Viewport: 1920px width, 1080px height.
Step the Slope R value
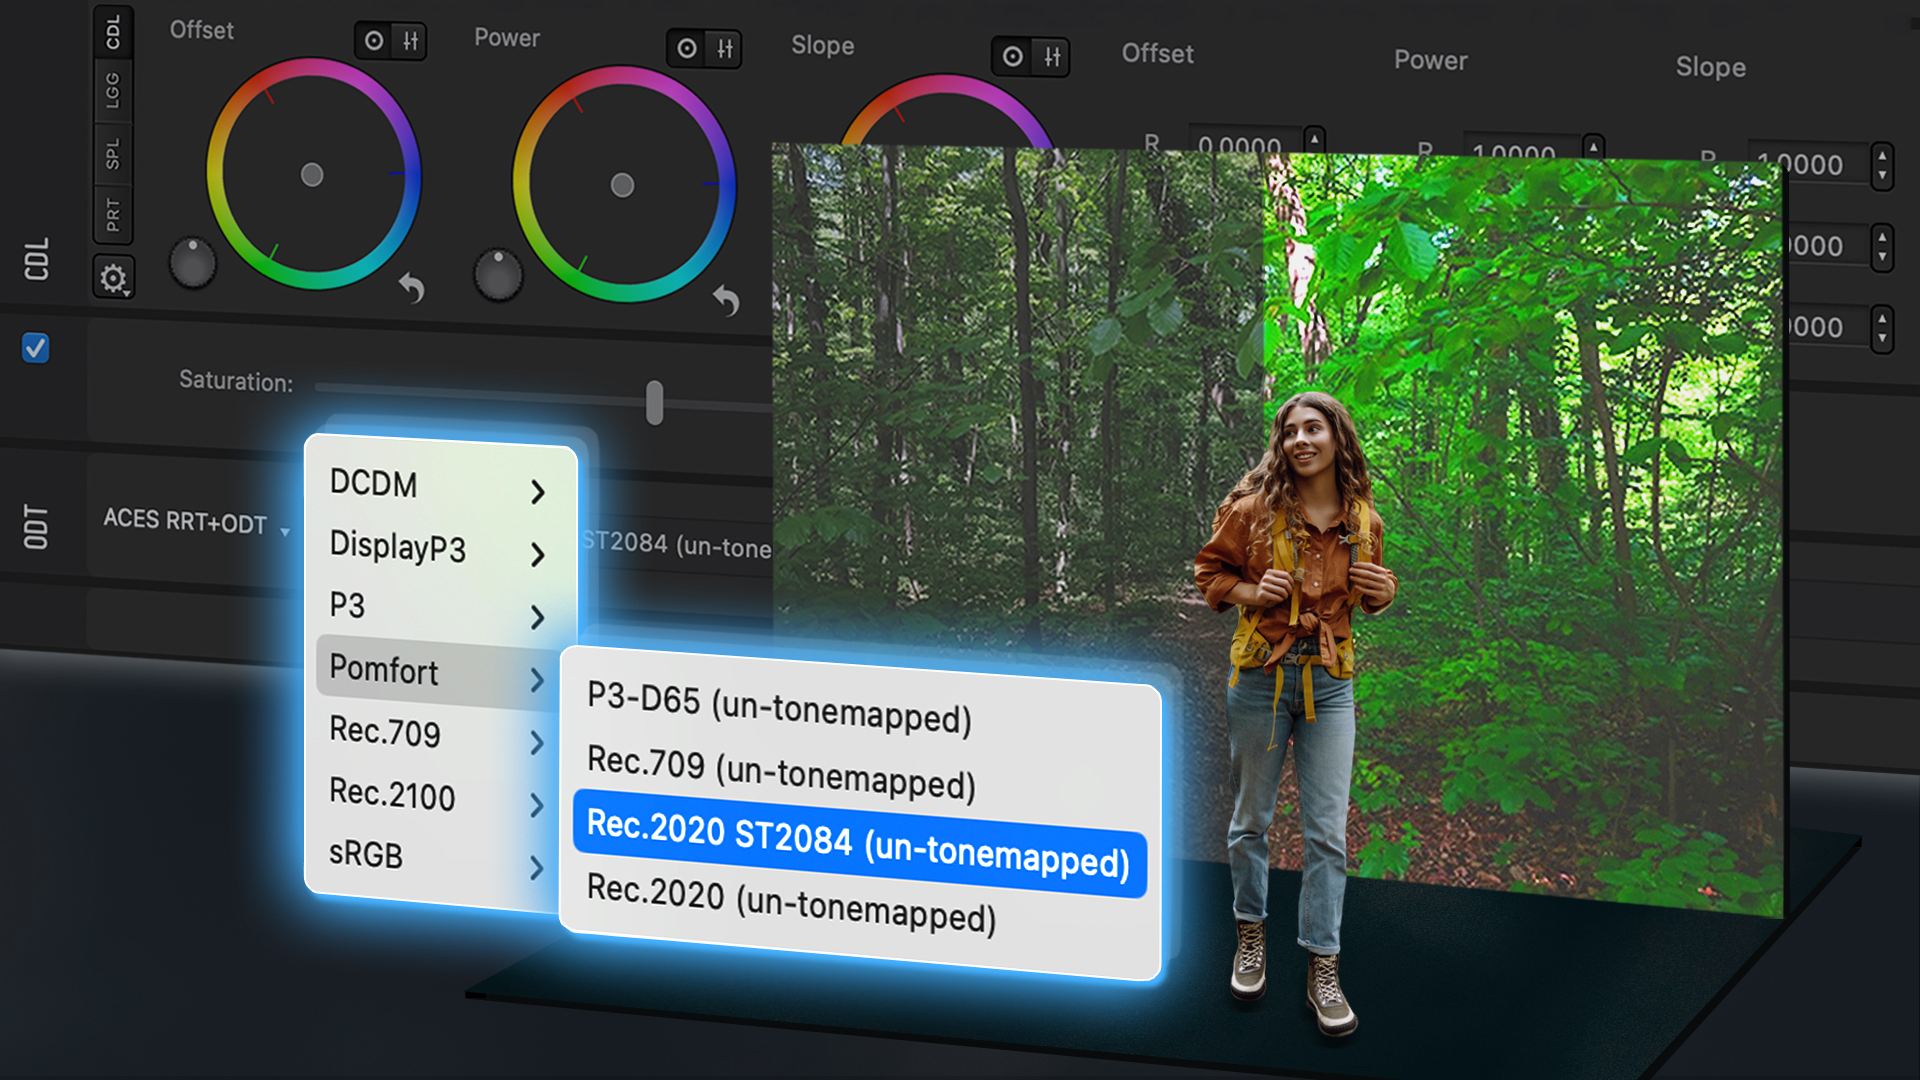pyautogui.click(x=1883, y=164)
